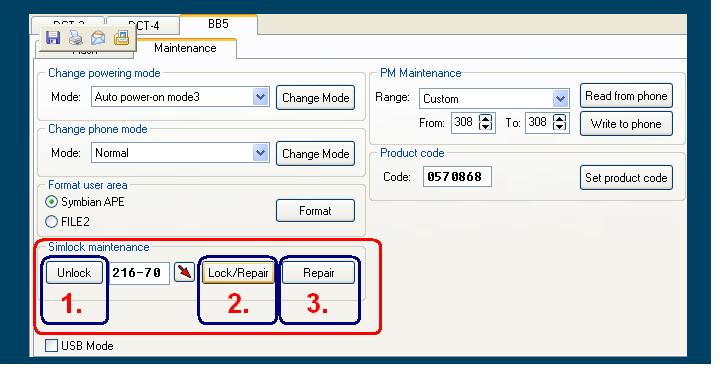Click the floppy disk save icon

pos(53,37)
